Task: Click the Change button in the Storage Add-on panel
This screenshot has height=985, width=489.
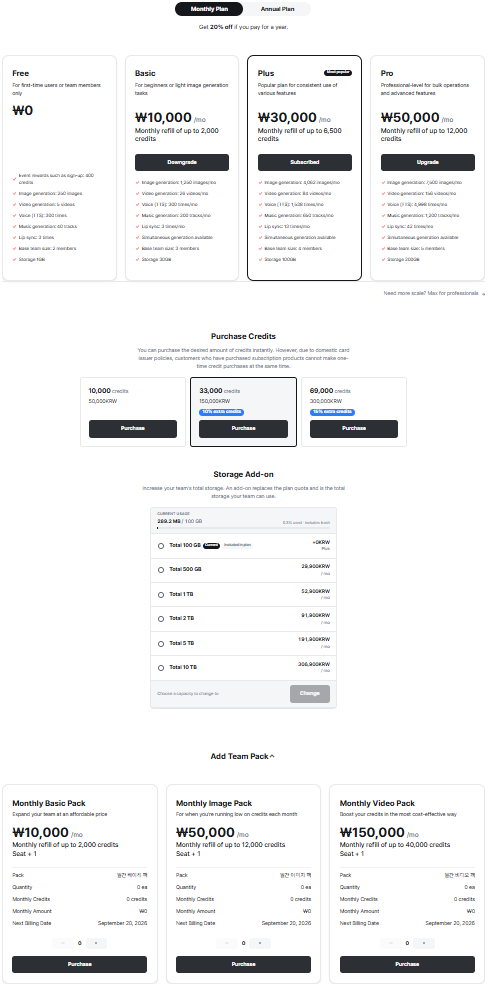Action: 310,694
